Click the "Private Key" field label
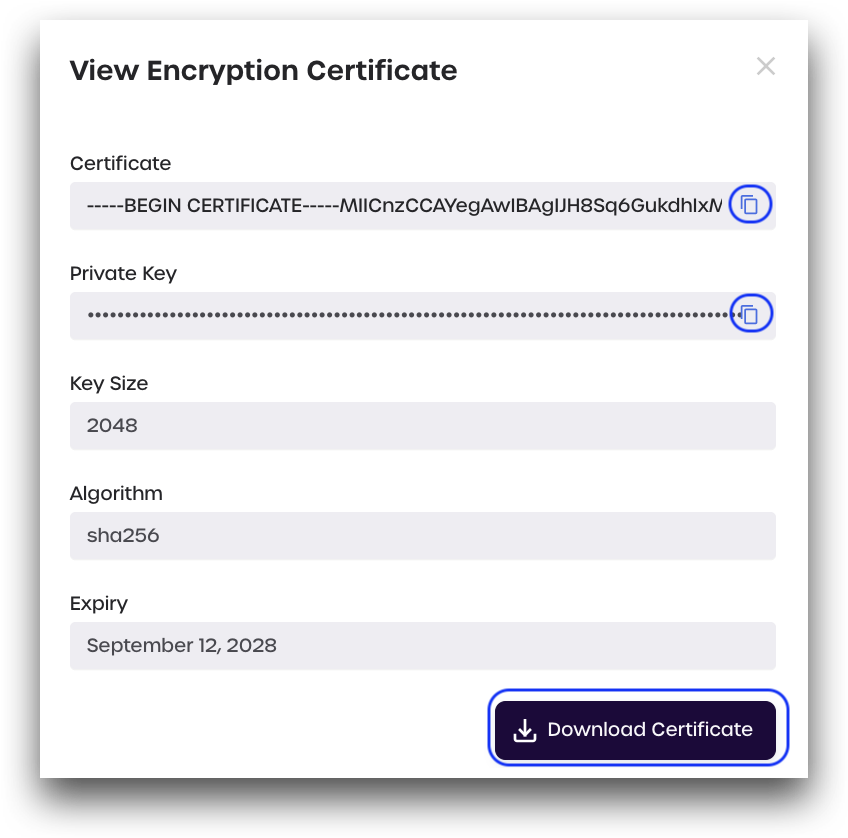 (x=123, y=273)
